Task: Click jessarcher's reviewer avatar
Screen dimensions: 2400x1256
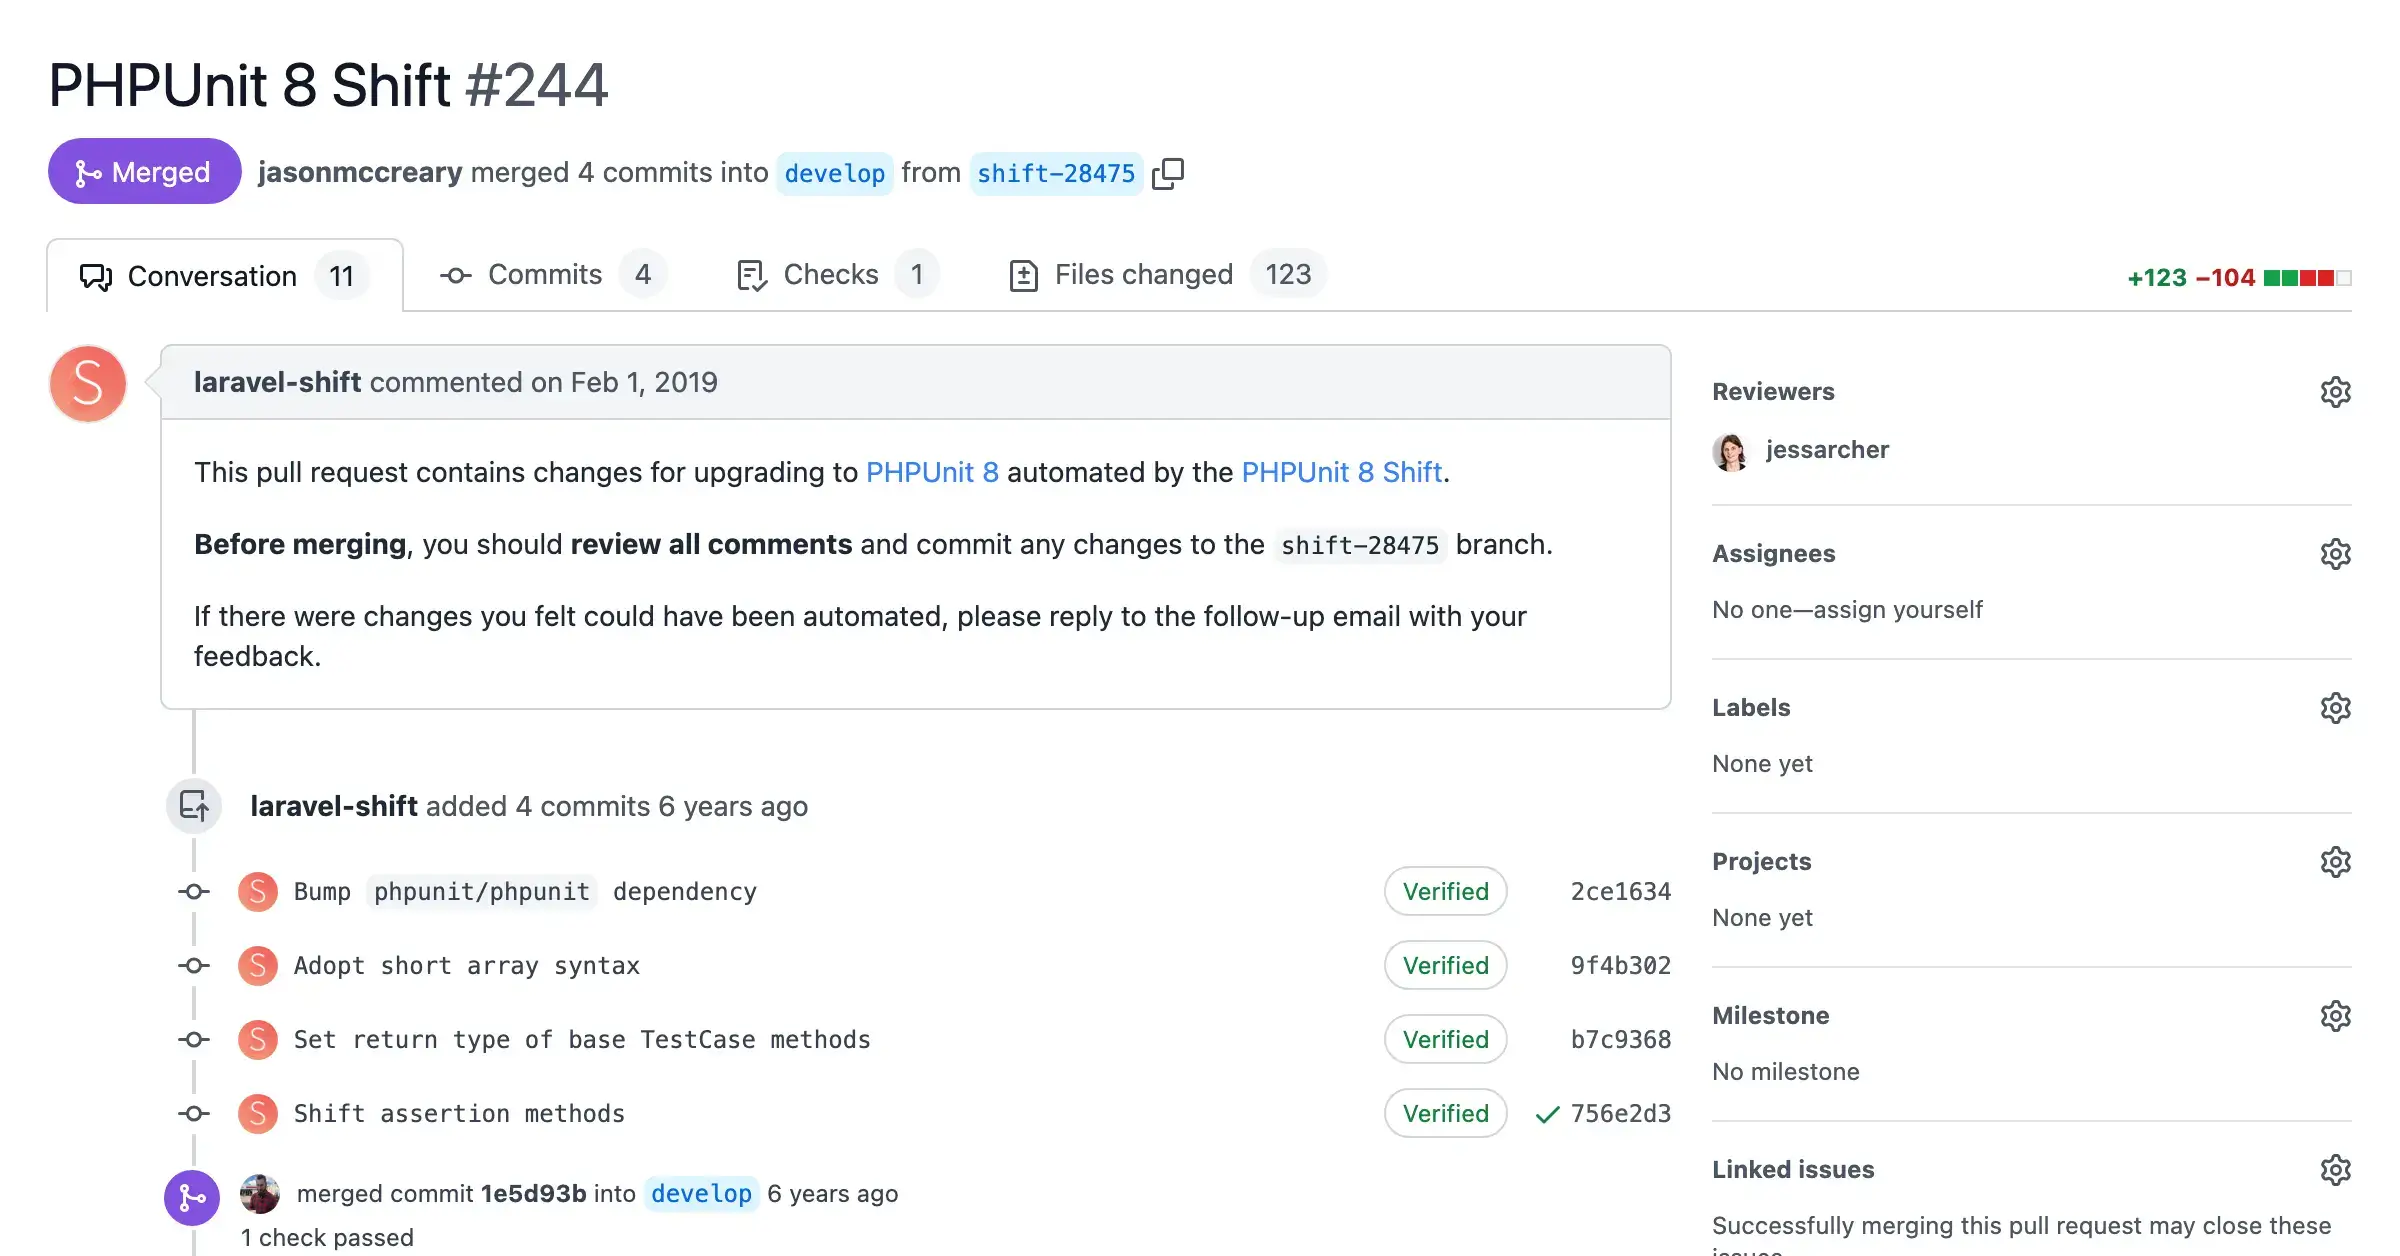Action: (1731, 450)
